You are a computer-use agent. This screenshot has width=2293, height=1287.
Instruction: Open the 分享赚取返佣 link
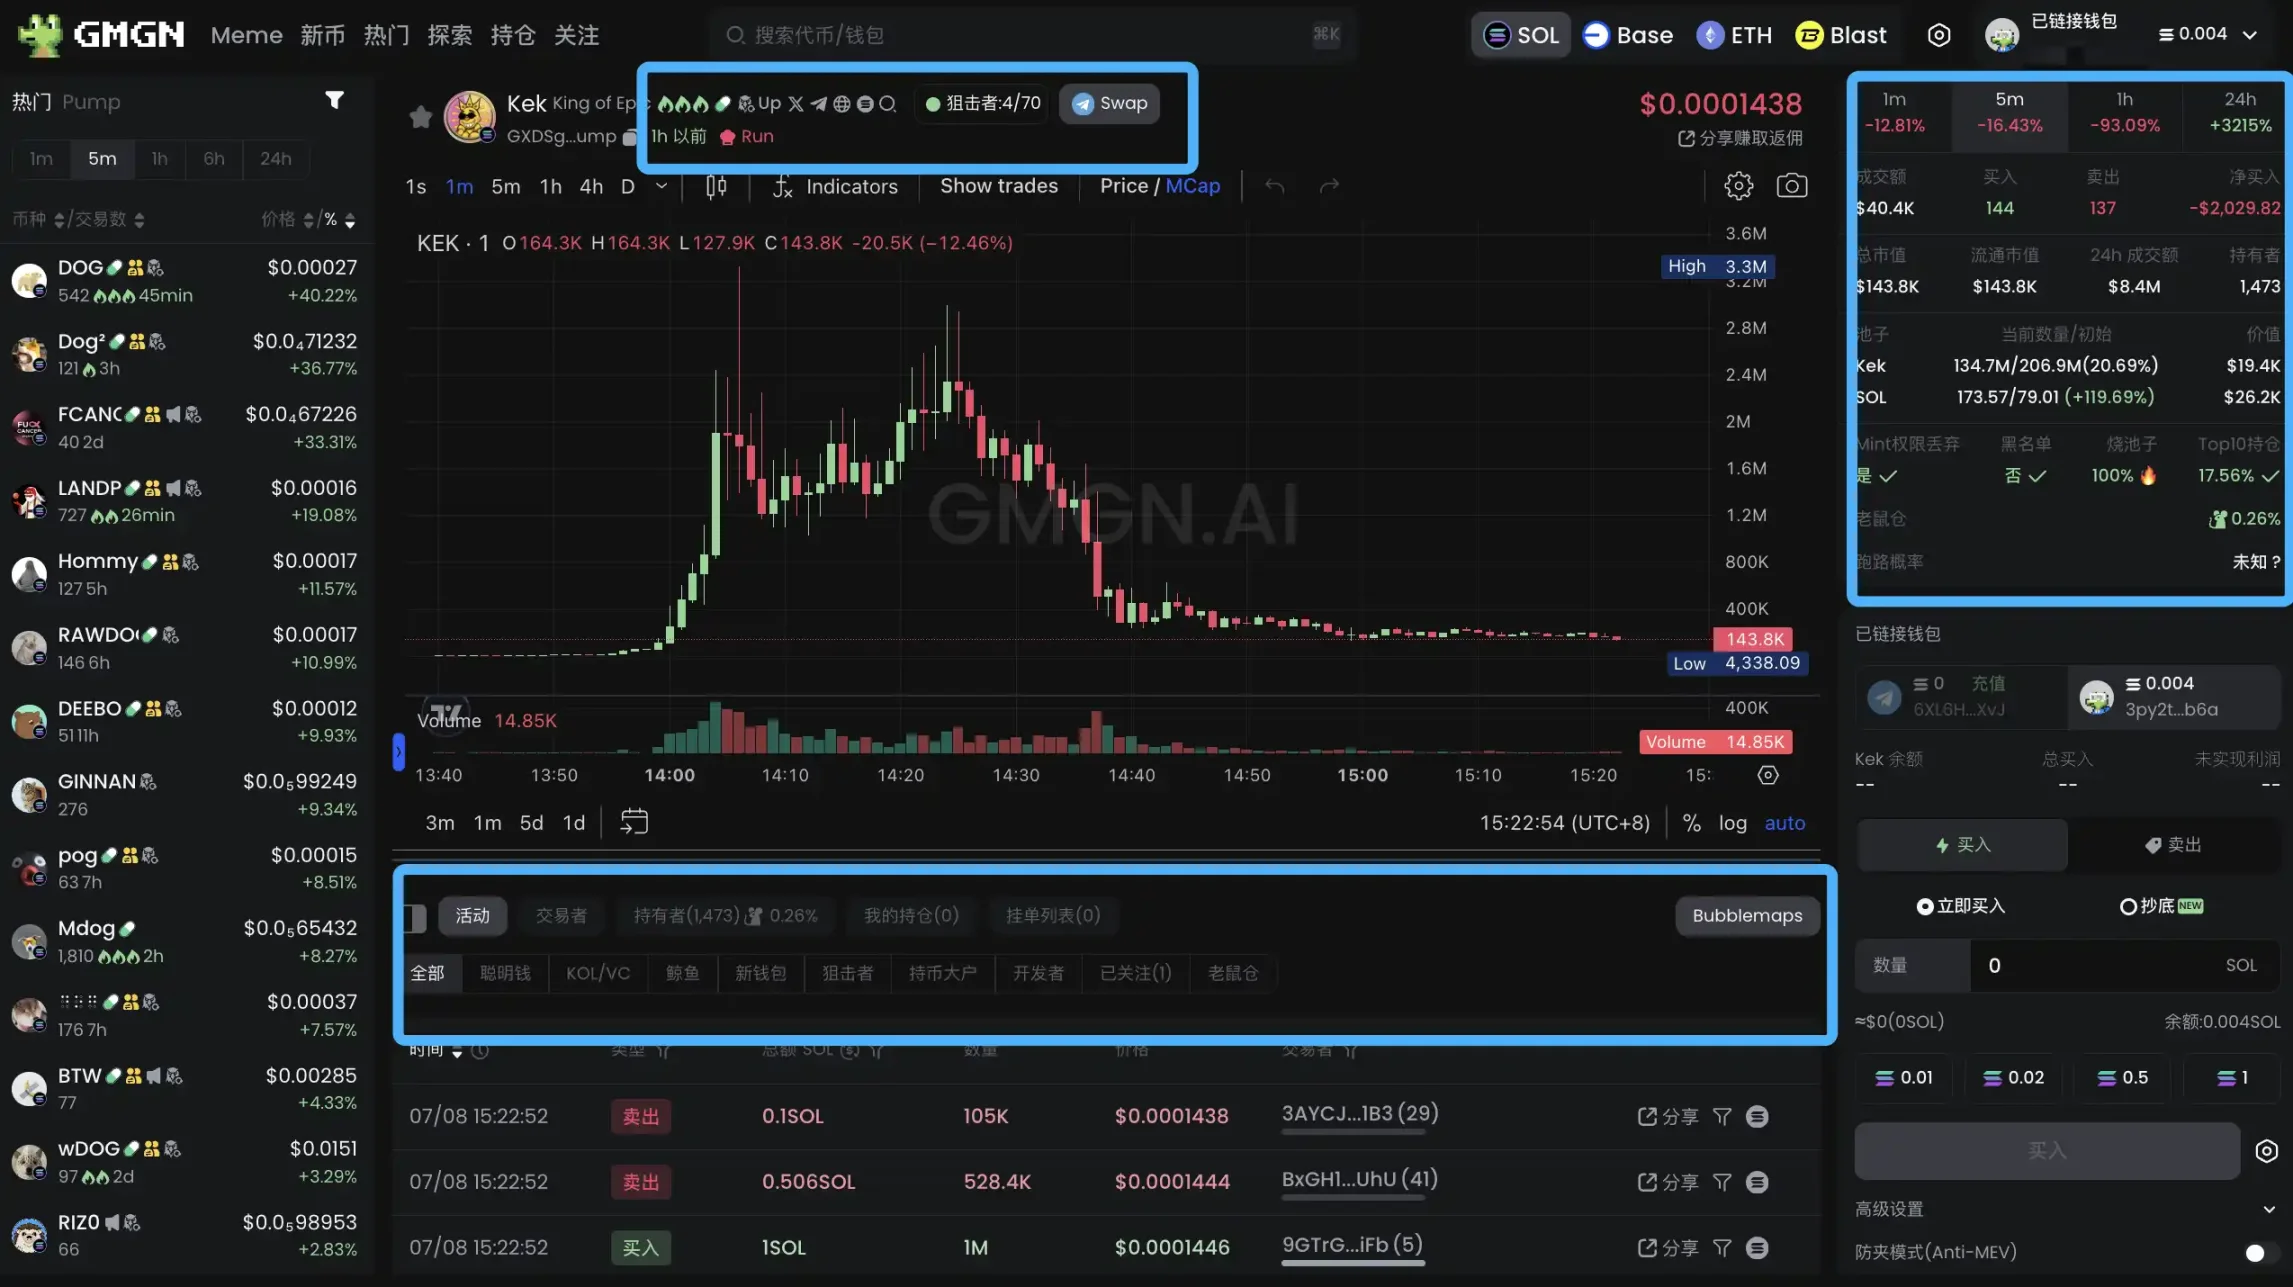click(1740, 138)
